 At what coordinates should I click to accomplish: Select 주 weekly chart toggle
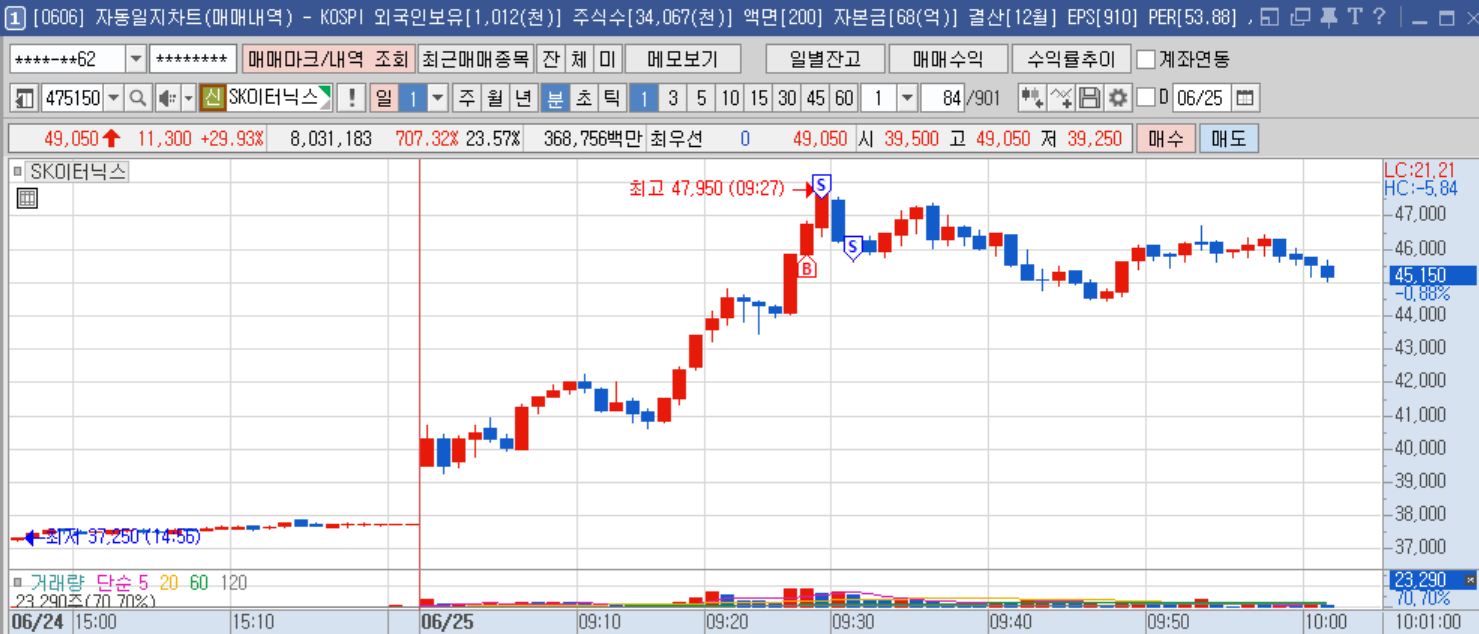[x=467, y=98]
